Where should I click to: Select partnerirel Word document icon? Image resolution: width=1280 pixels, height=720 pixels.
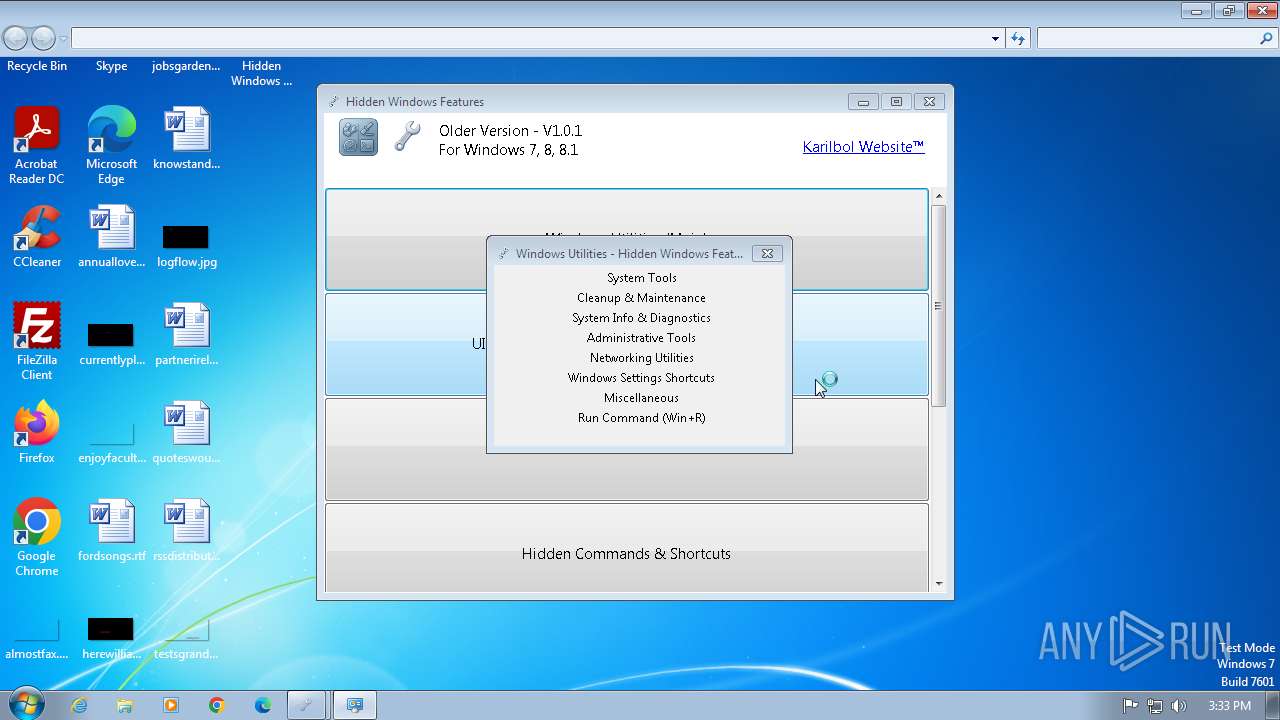(186, 335)
